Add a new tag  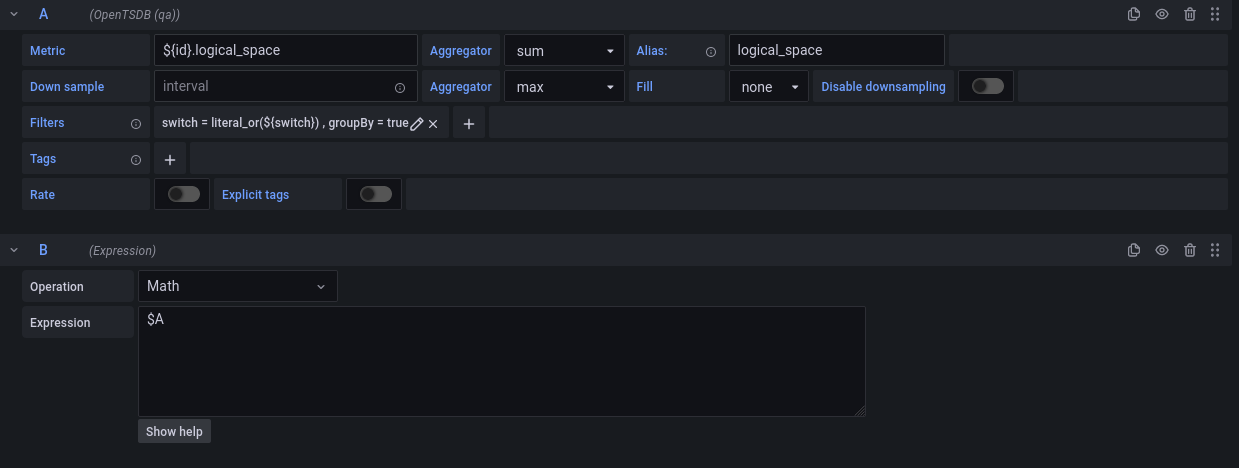[x=170, y=159]
